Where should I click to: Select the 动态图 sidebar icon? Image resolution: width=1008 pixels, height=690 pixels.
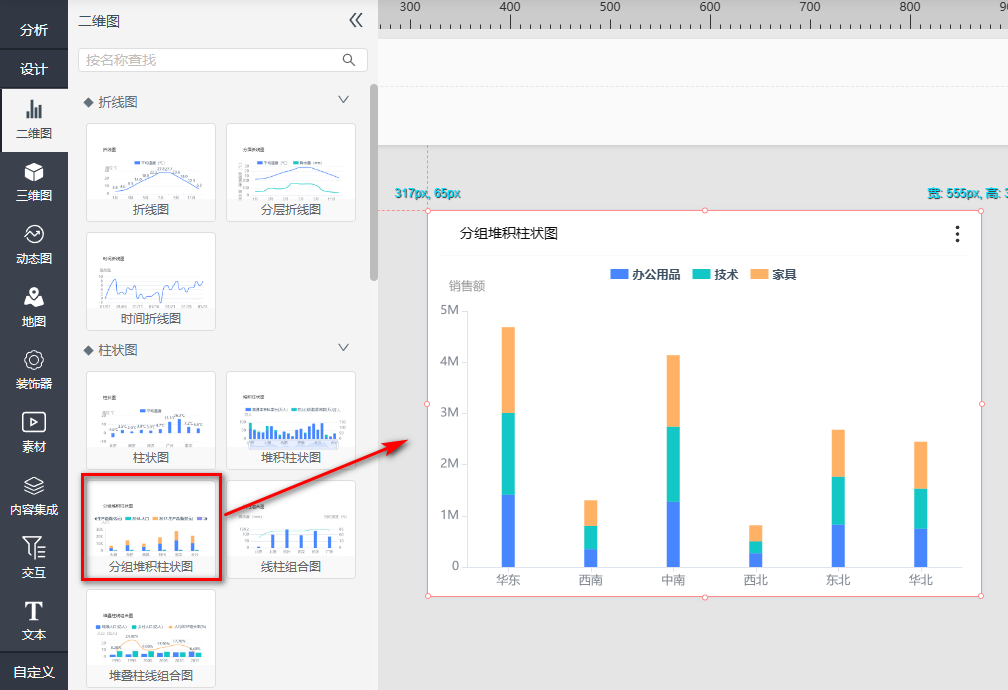click(34, 245)
